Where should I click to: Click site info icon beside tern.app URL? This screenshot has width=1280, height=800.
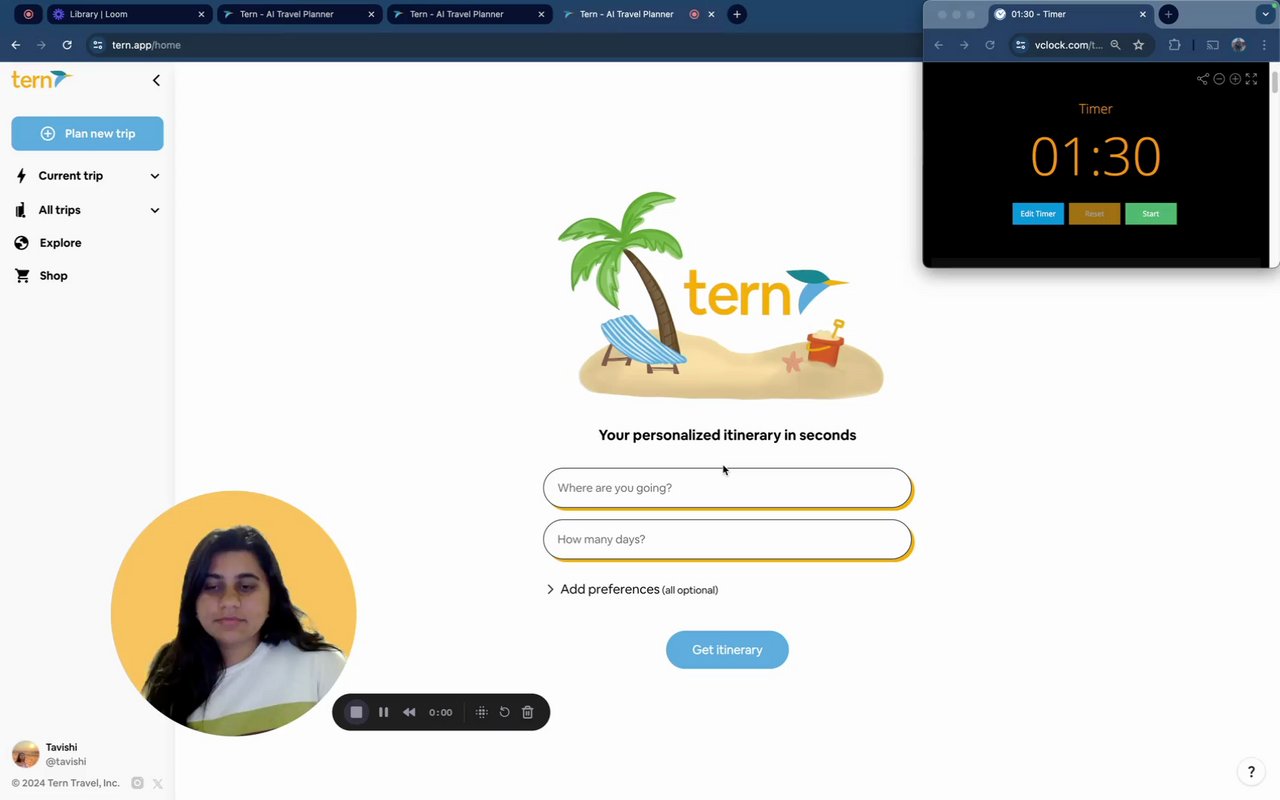tap(97, 45)
